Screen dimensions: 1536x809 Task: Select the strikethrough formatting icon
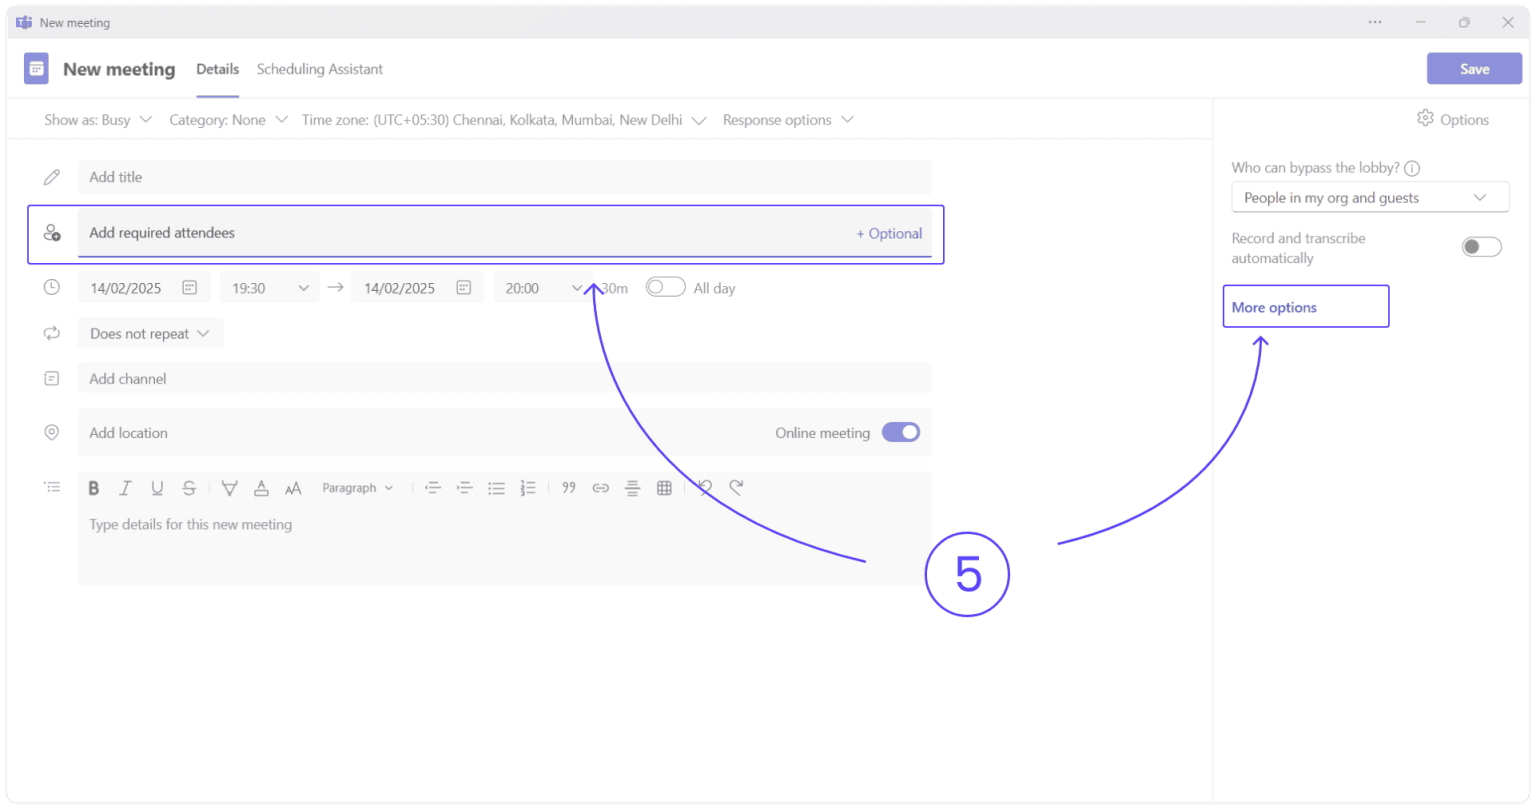tap(189, 487)
